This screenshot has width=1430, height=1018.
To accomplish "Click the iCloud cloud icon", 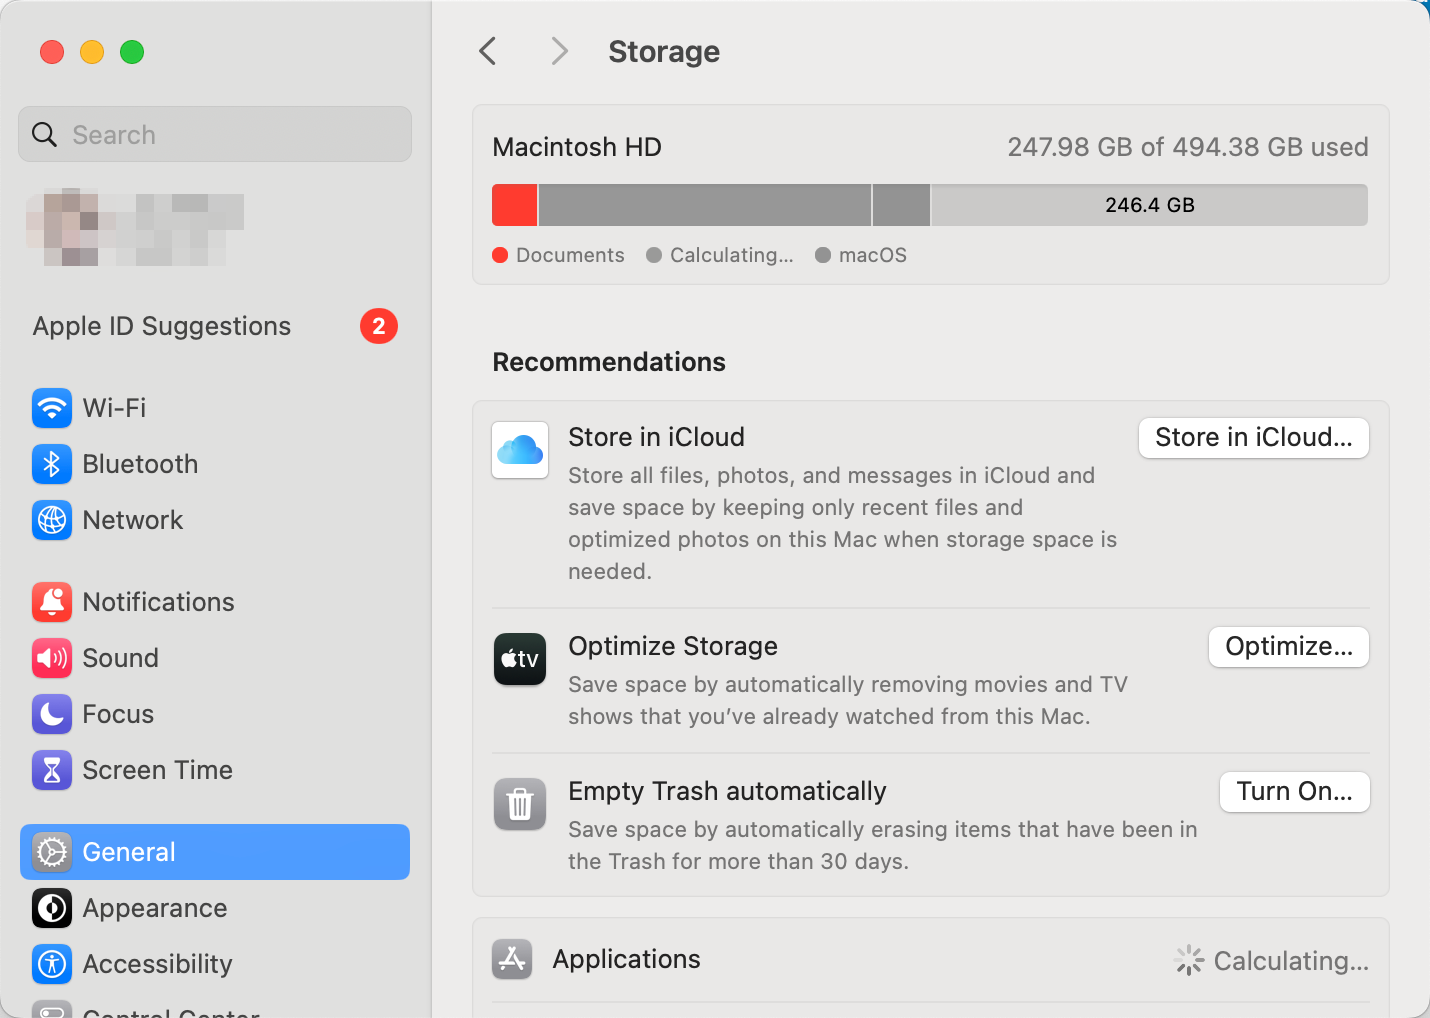I will pyautogui.click(x=520, y=450).
